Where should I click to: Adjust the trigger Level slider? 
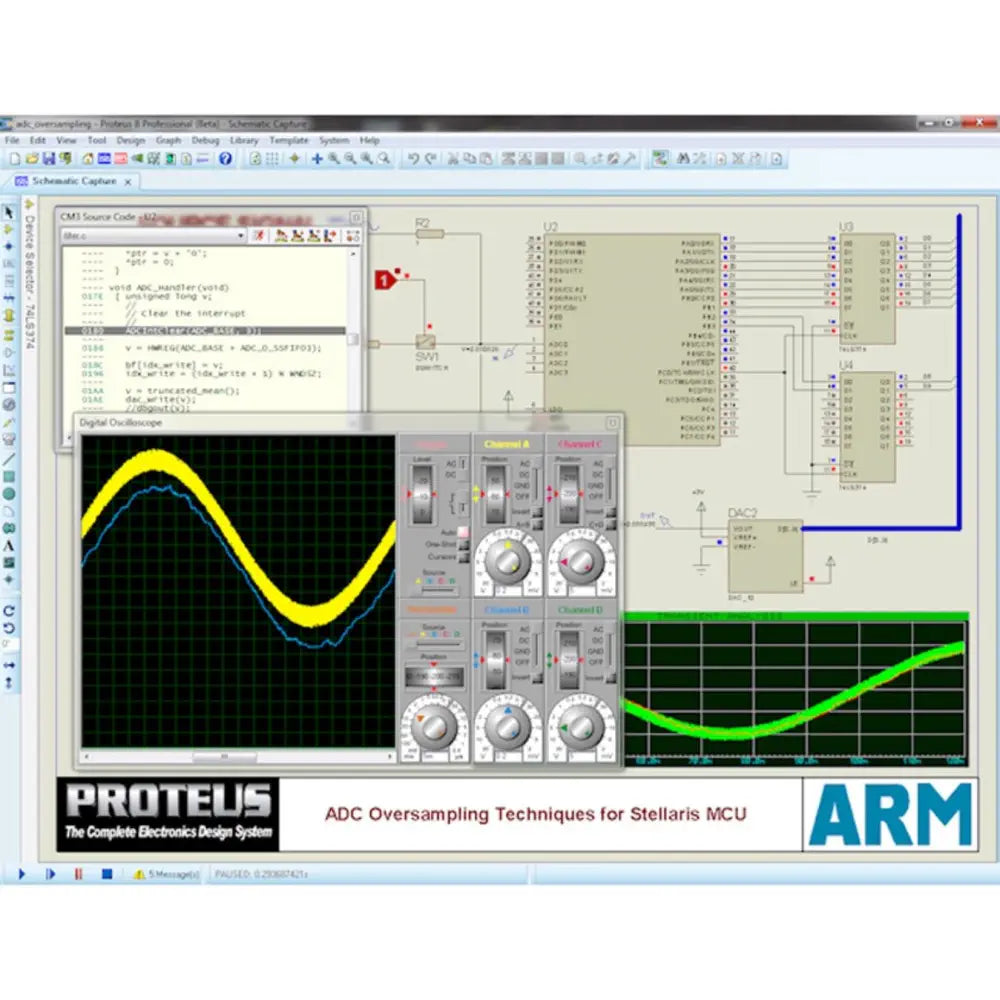pos(422,492)
